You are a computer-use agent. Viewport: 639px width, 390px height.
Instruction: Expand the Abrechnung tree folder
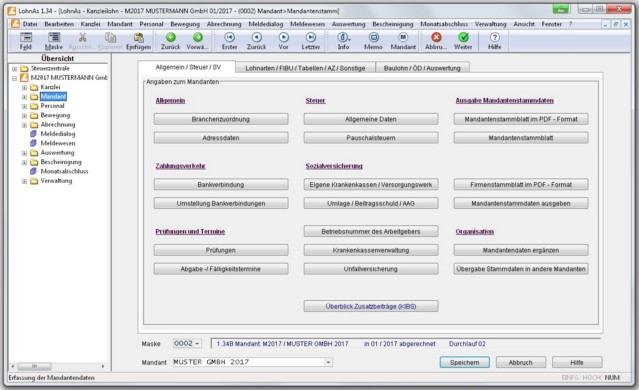coord(24,125)
